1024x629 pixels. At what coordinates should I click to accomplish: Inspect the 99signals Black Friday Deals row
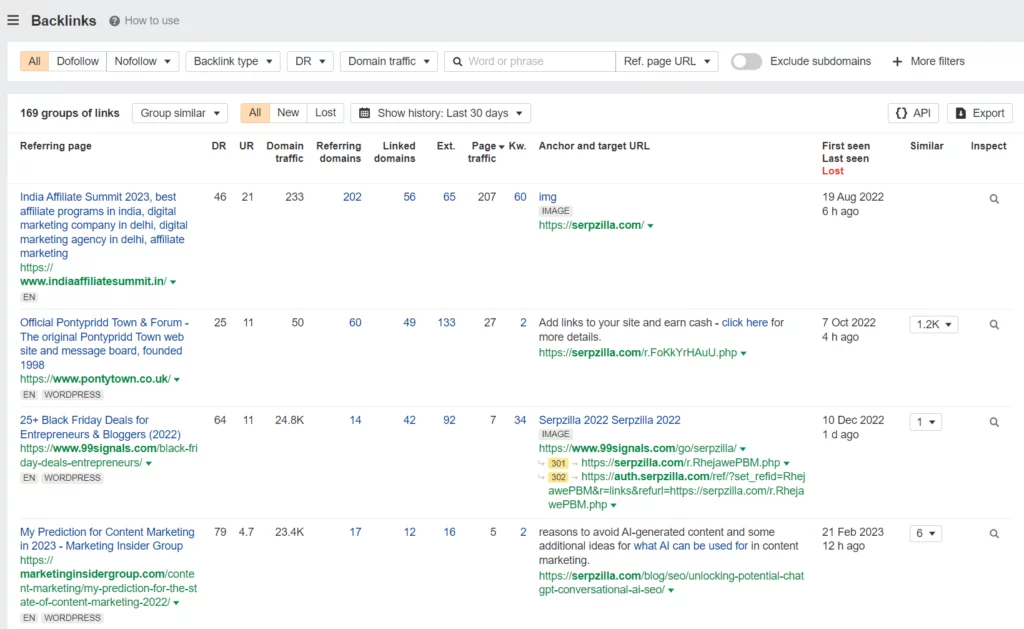pos(993,422)
